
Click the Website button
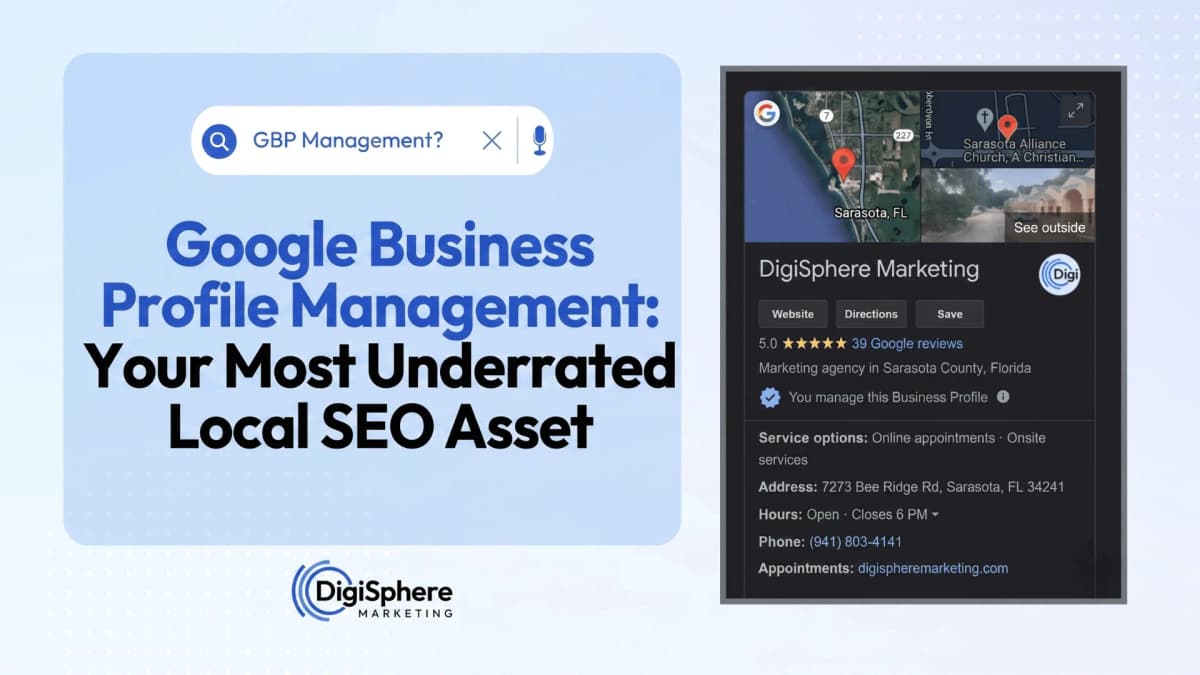tap(793, 314)
